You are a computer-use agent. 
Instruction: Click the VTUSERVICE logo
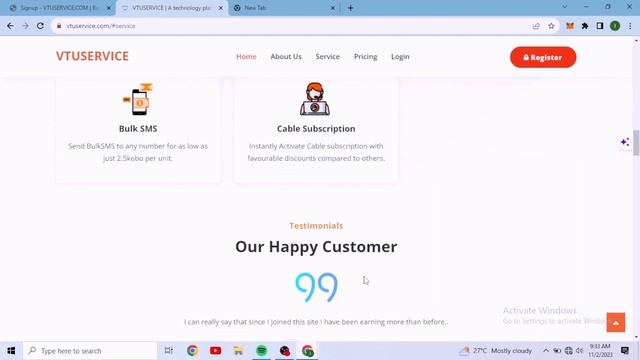click(x=92, y=56)
